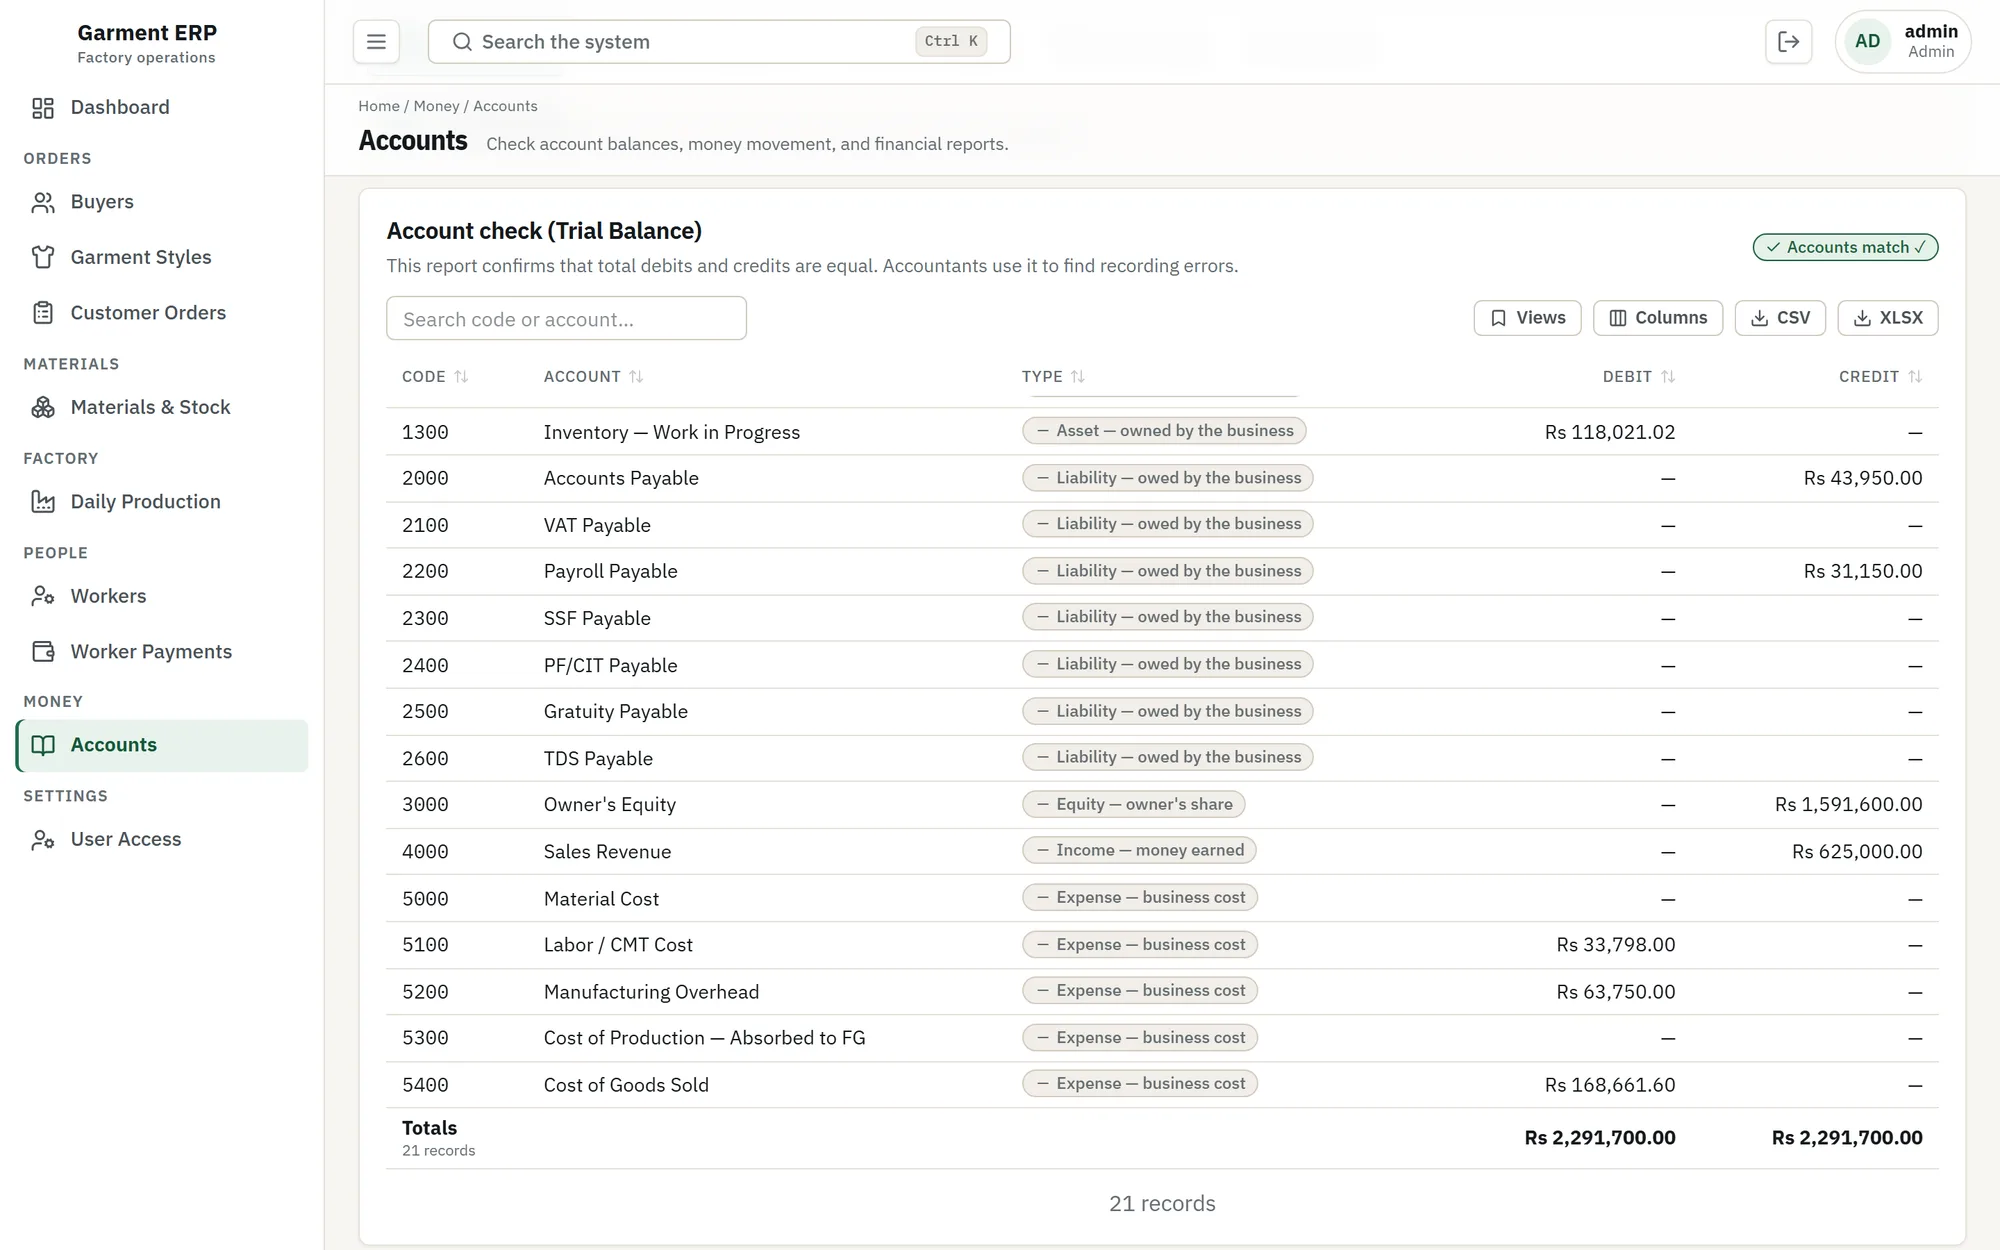
Task: Open Garment Styles in the sidebar
Action: [x=162, y=258]
